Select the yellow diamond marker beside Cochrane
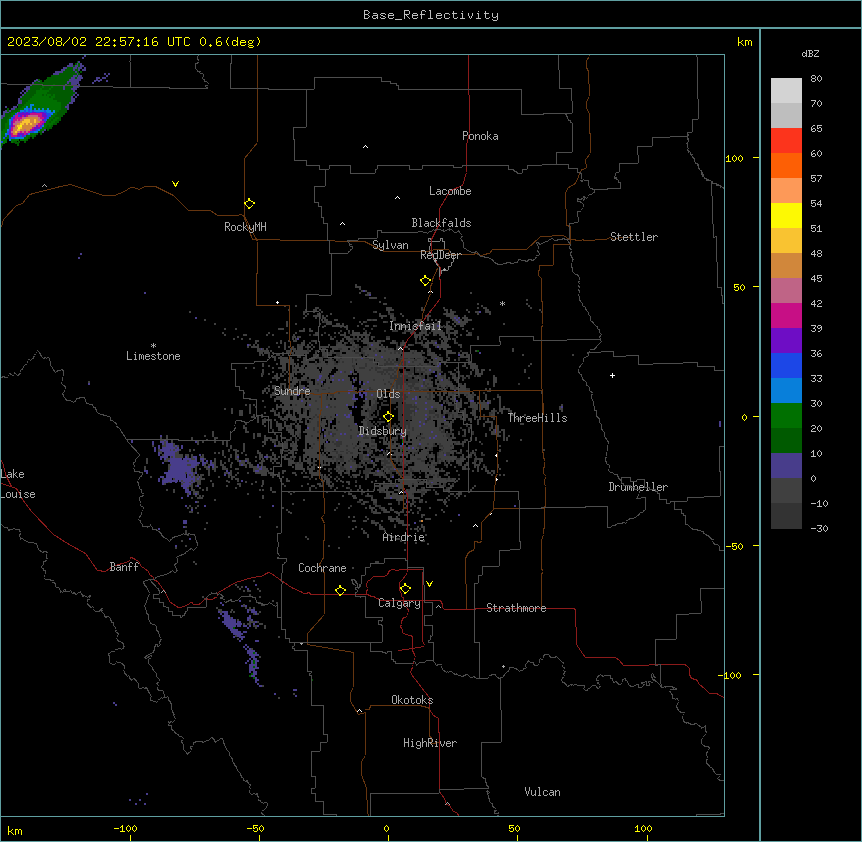Screen dimensions: 862x842 340,590
